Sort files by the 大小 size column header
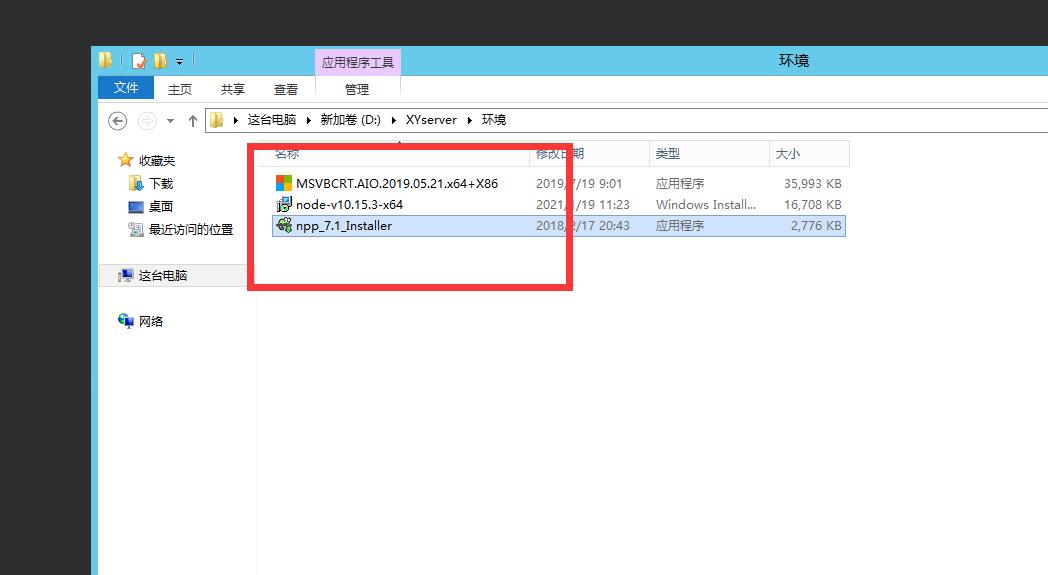 pyautogui.click(x=787, y=154)
